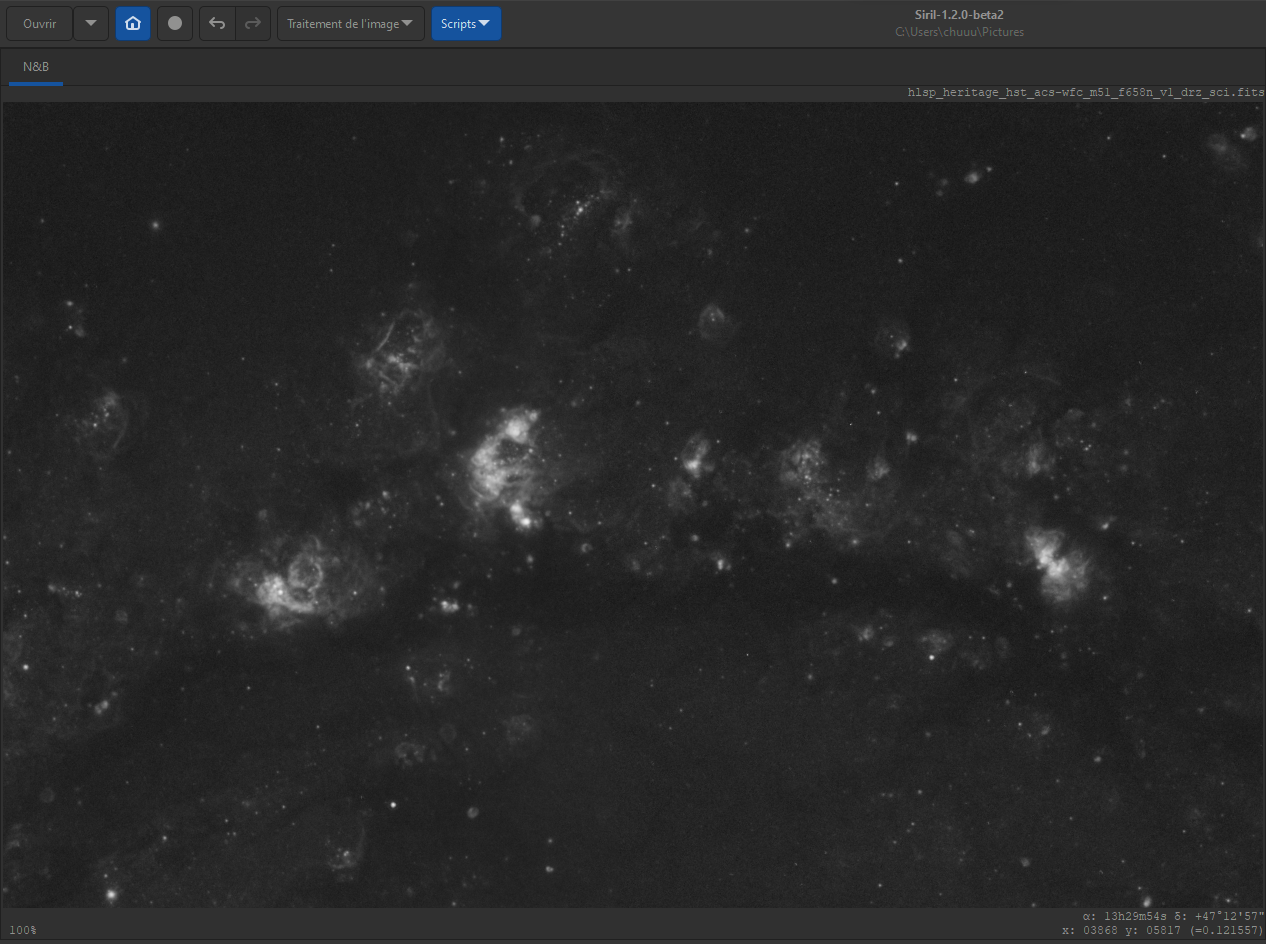Click the 100% zoom level indicator
Image resolution: width=1266 pixels, height=944 pixels.
pyautogui.click(x=23, y=930)
